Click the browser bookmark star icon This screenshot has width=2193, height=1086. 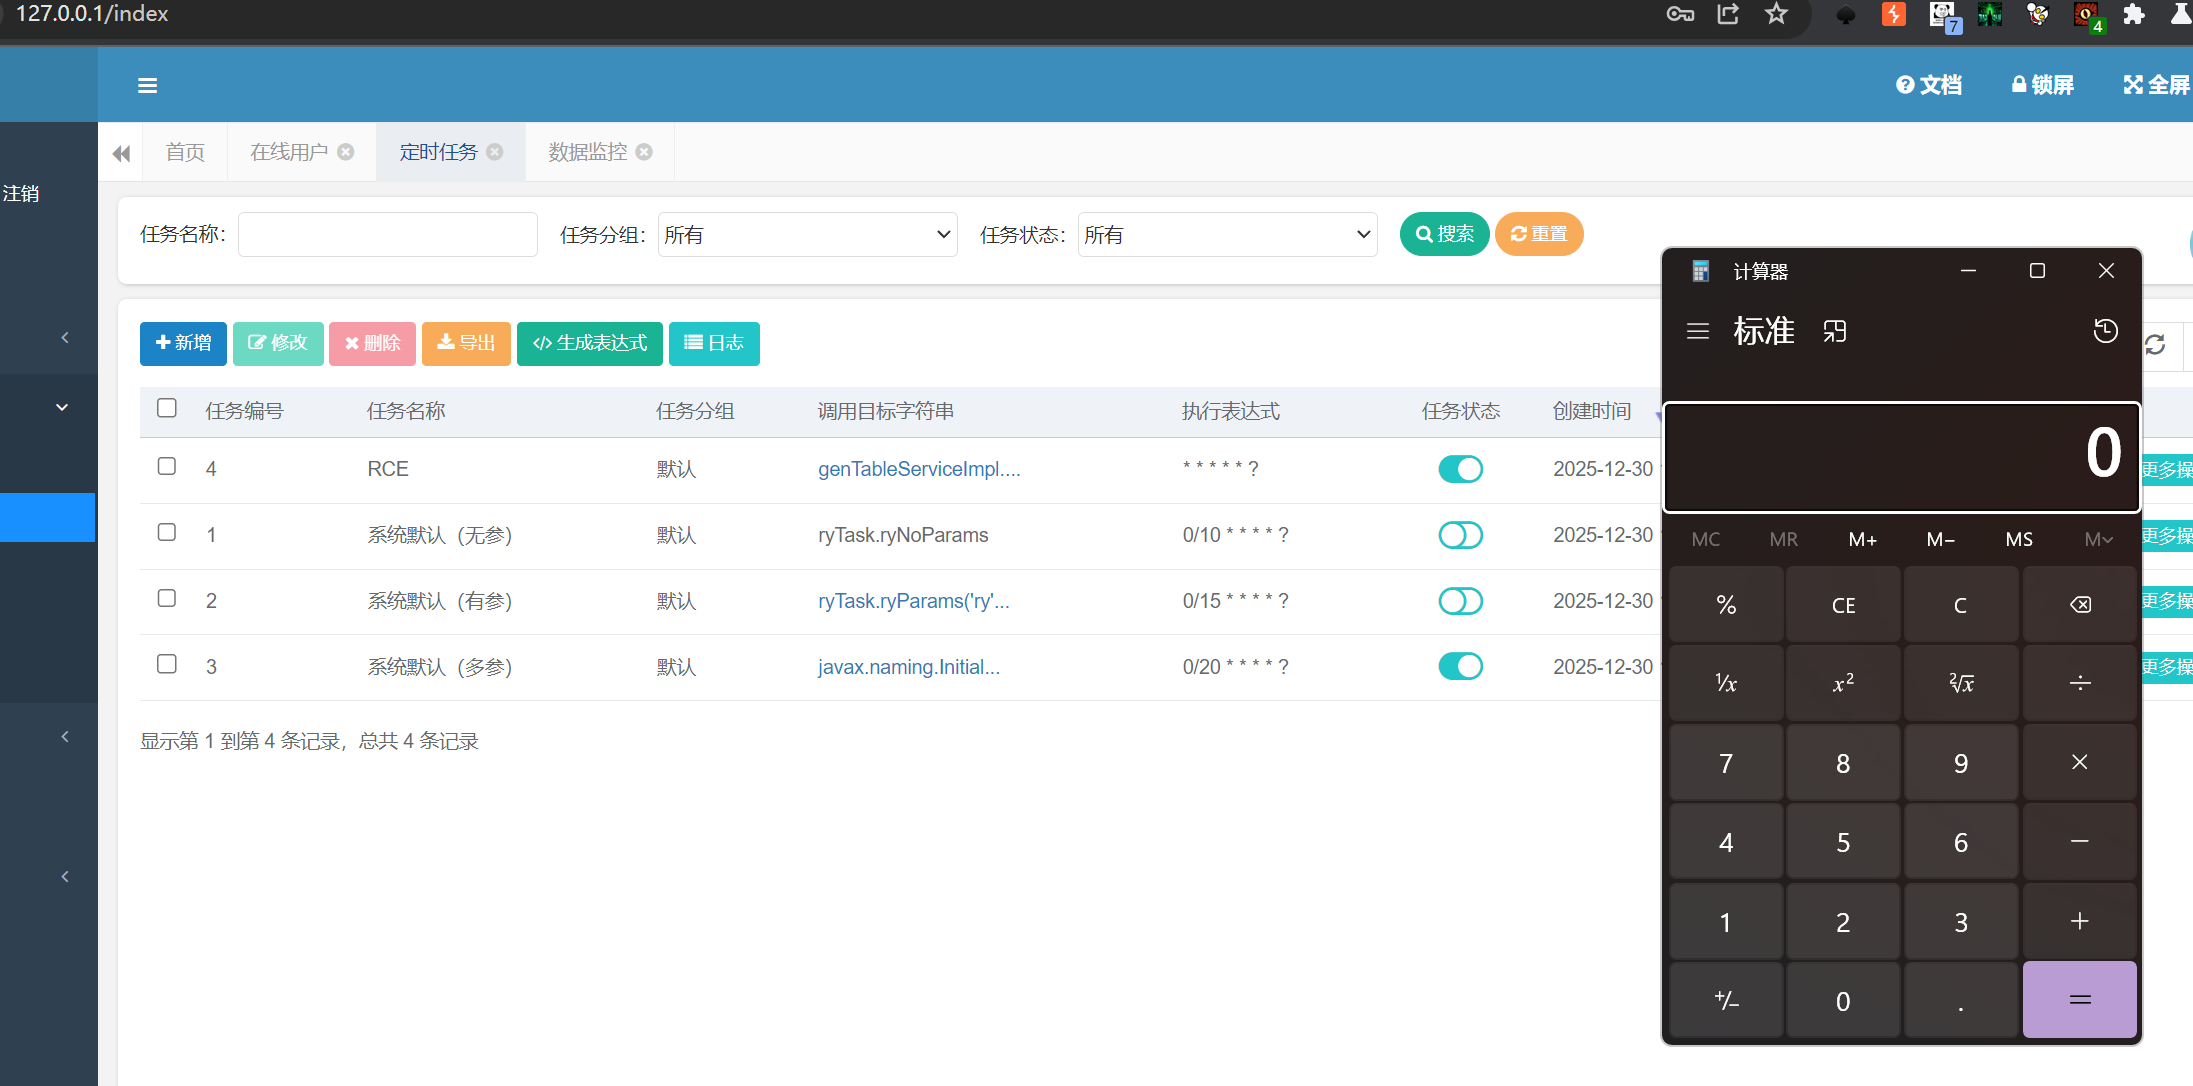click(1776, 14)
